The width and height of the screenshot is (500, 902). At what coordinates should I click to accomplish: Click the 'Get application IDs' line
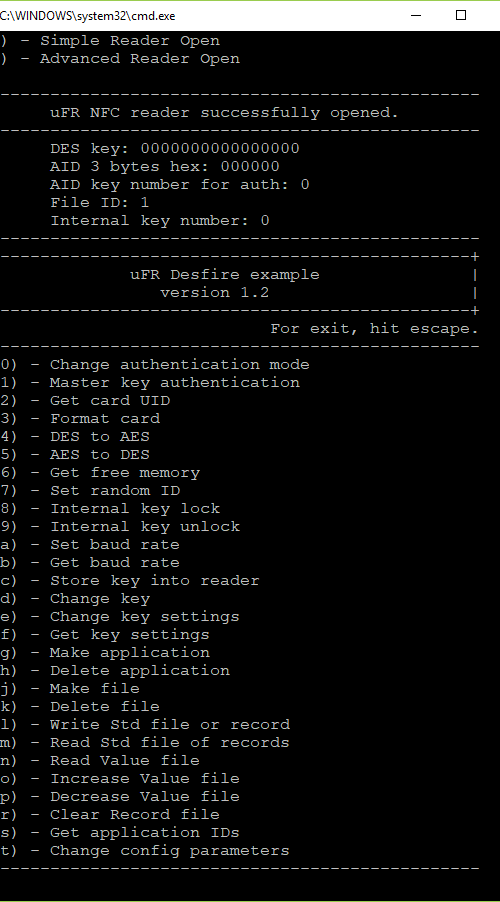point(120,832)
